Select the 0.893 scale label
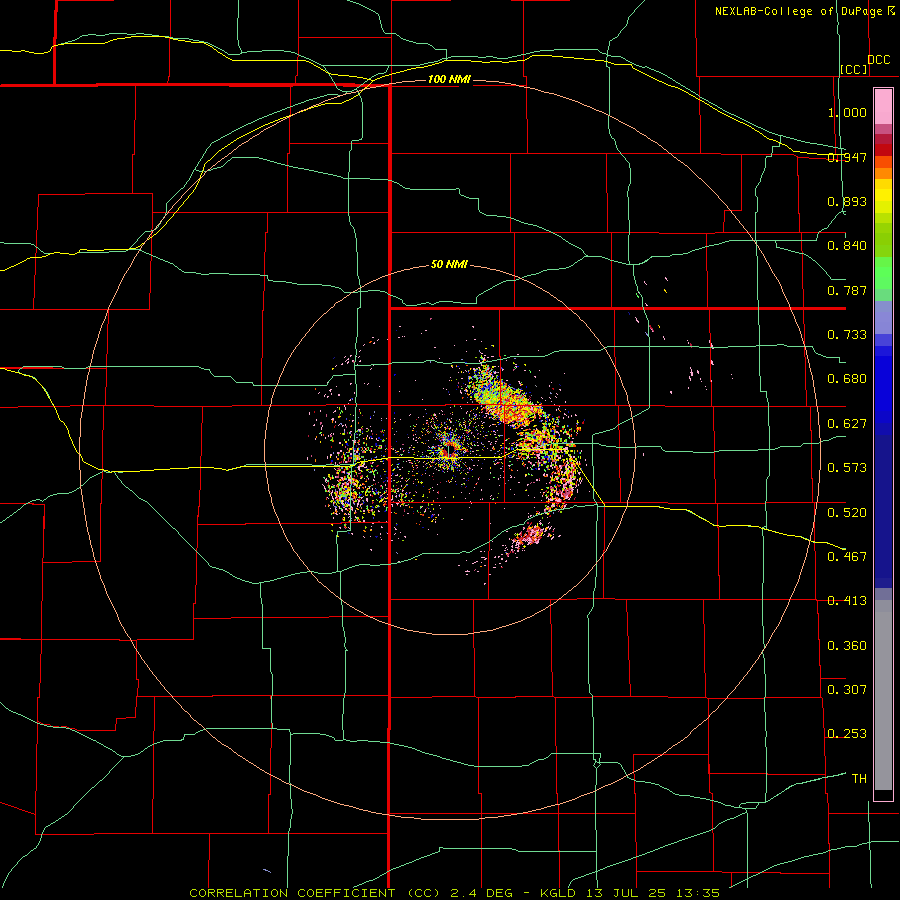 [847, 201]
